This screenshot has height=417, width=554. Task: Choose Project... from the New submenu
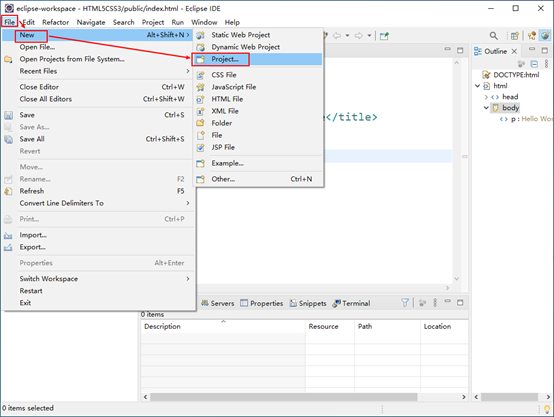[x=258, y=59]
